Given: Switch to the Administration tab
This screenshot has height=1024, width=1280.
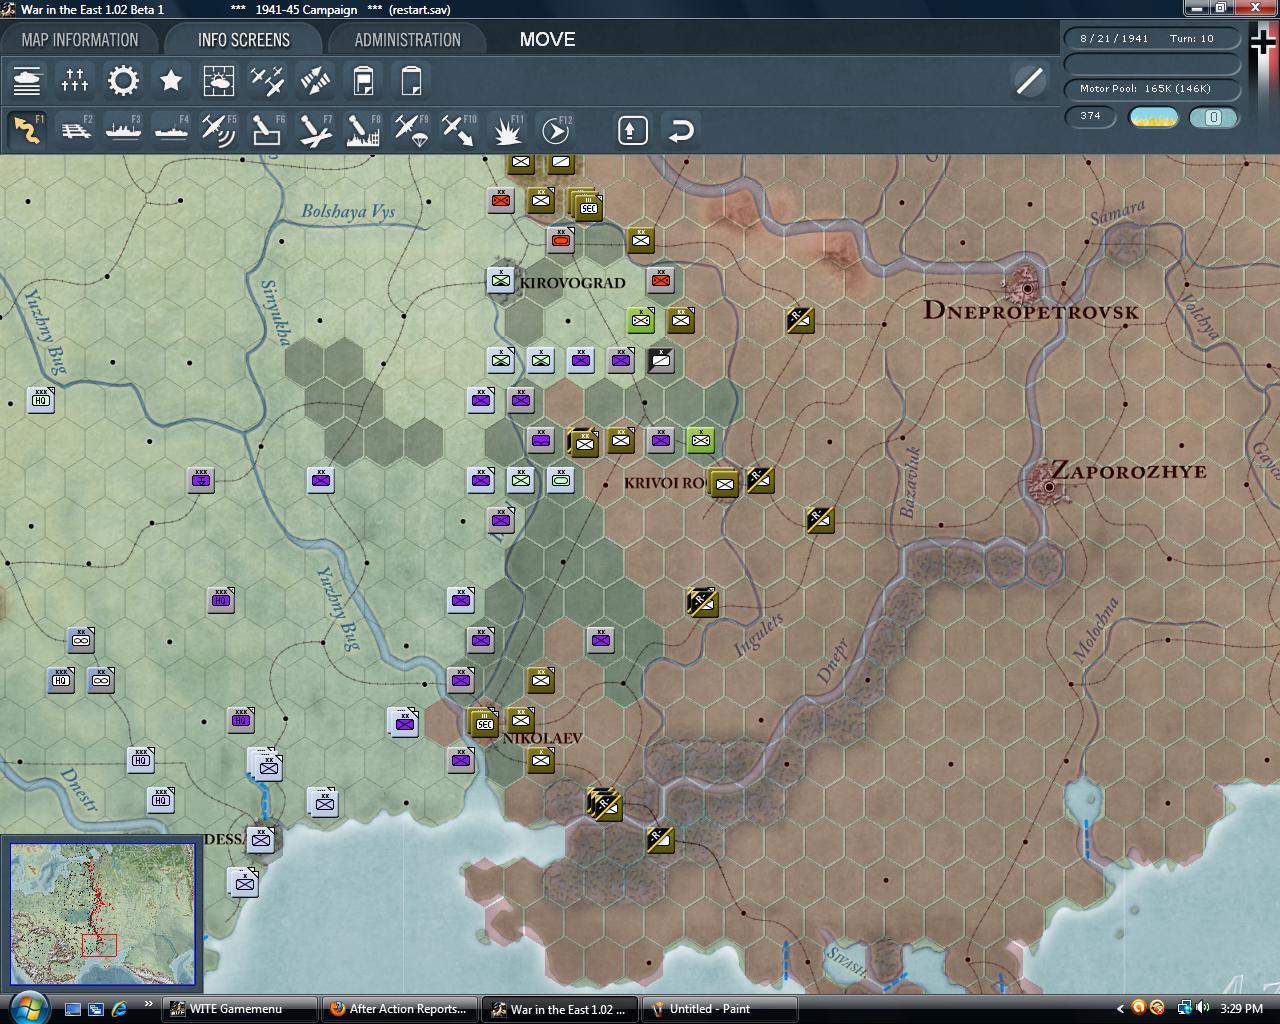Looking at the screenshot, I should click(407, 40).
